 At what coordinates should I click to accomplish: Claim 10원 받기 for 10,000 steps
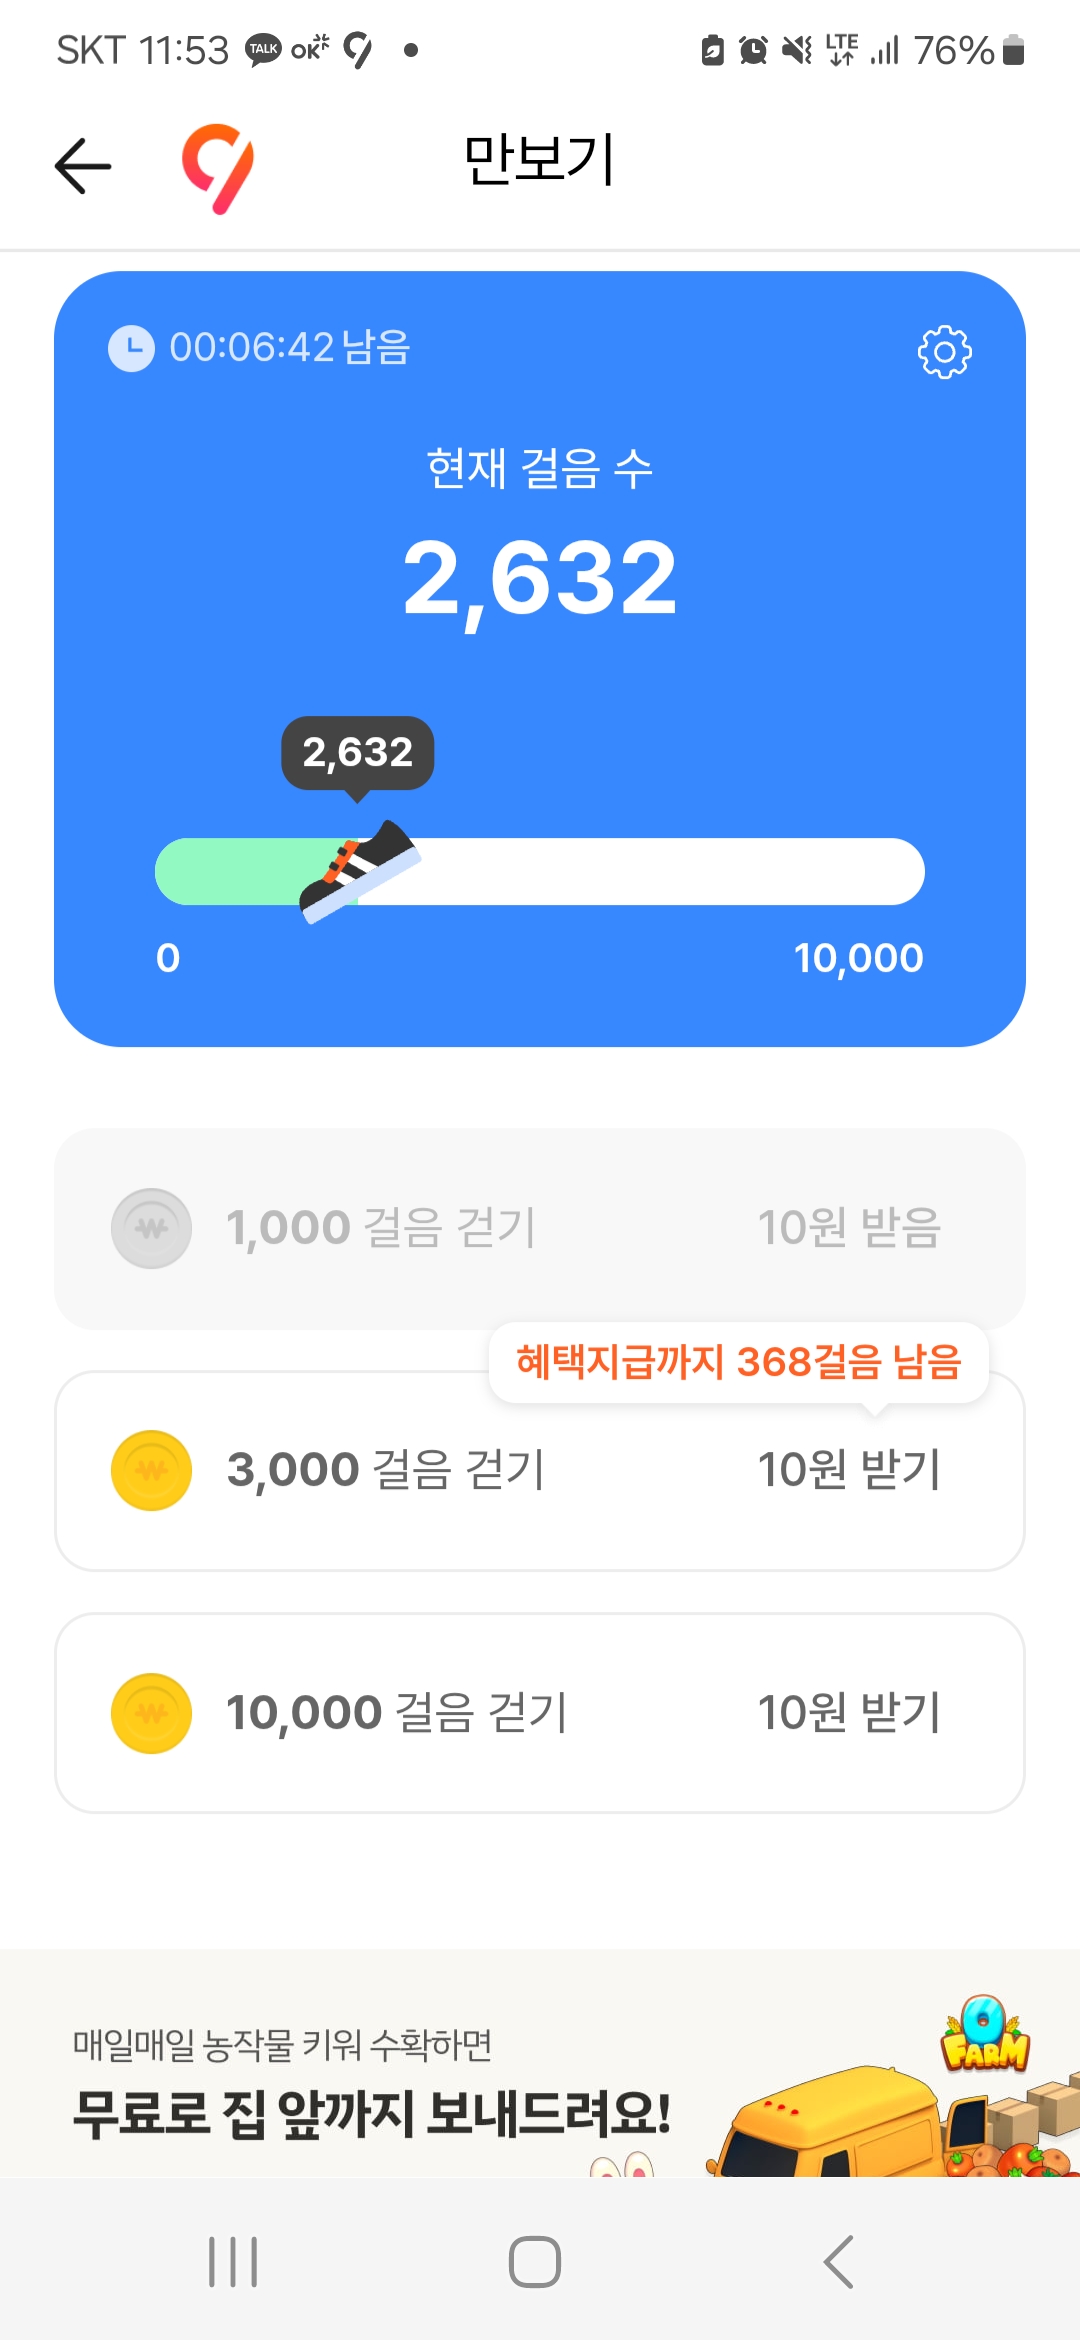click(x=849, y=1713)
